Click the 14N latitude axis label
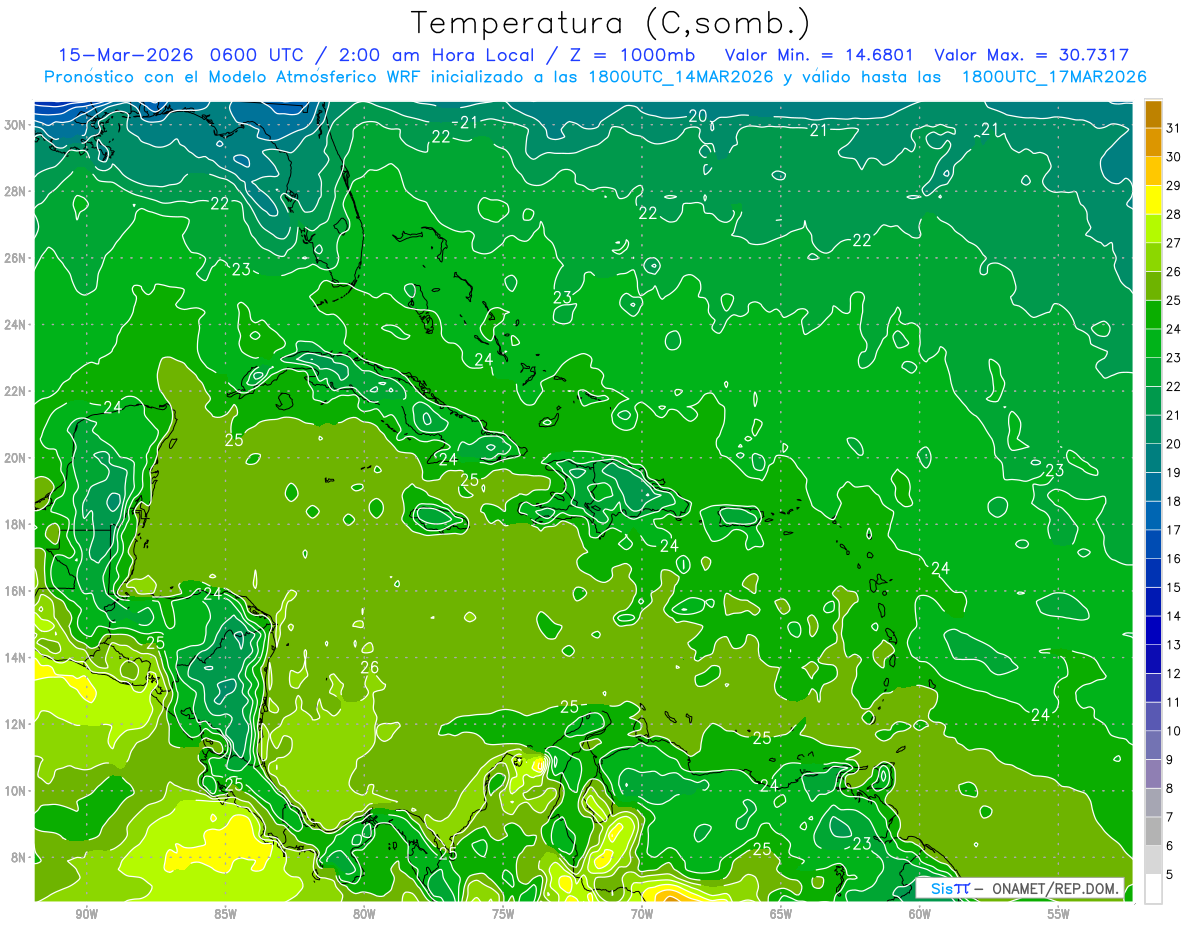The width and height of the screenshot is (1200, 927). 15,658
